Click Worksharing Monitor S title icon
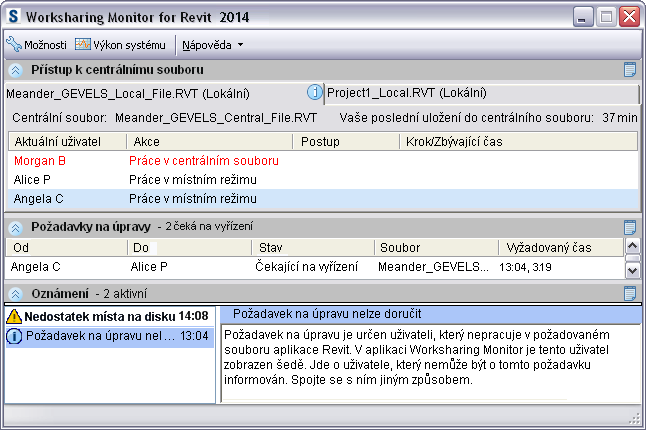Viewport: 646px width, 430px height. click(14, 16)
